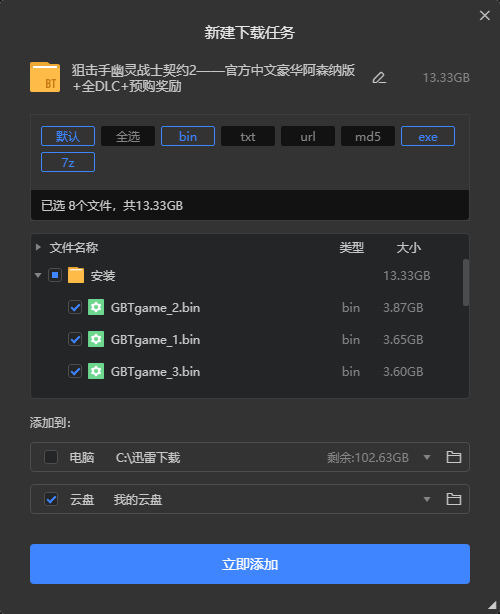Browse folder for the 云盘 destination
Screen dimensions: 500x614
click(454, 499)
